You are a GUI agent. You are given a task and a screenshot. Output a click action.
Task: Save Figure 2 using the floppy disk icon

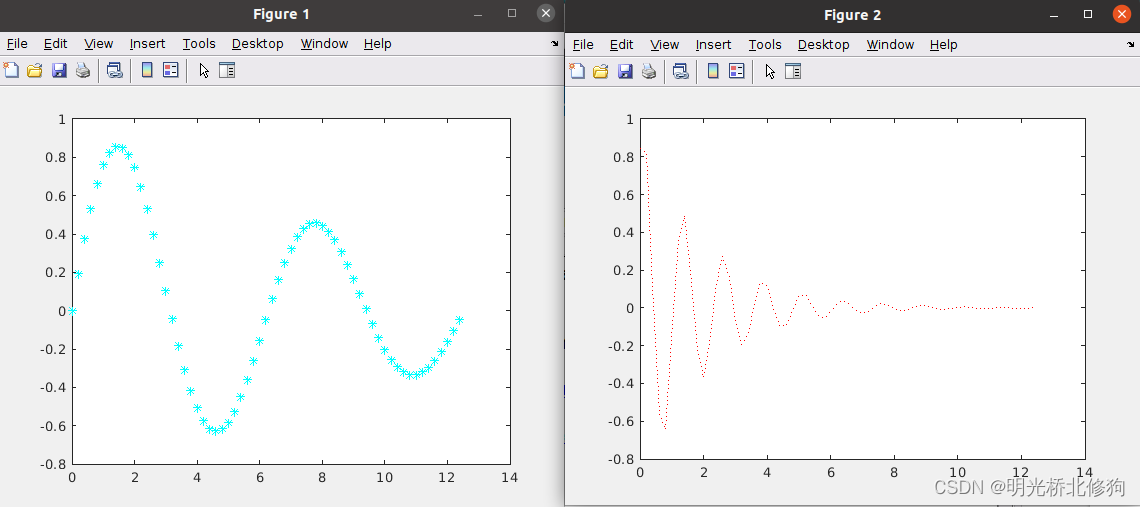click(x=625, y=71)
